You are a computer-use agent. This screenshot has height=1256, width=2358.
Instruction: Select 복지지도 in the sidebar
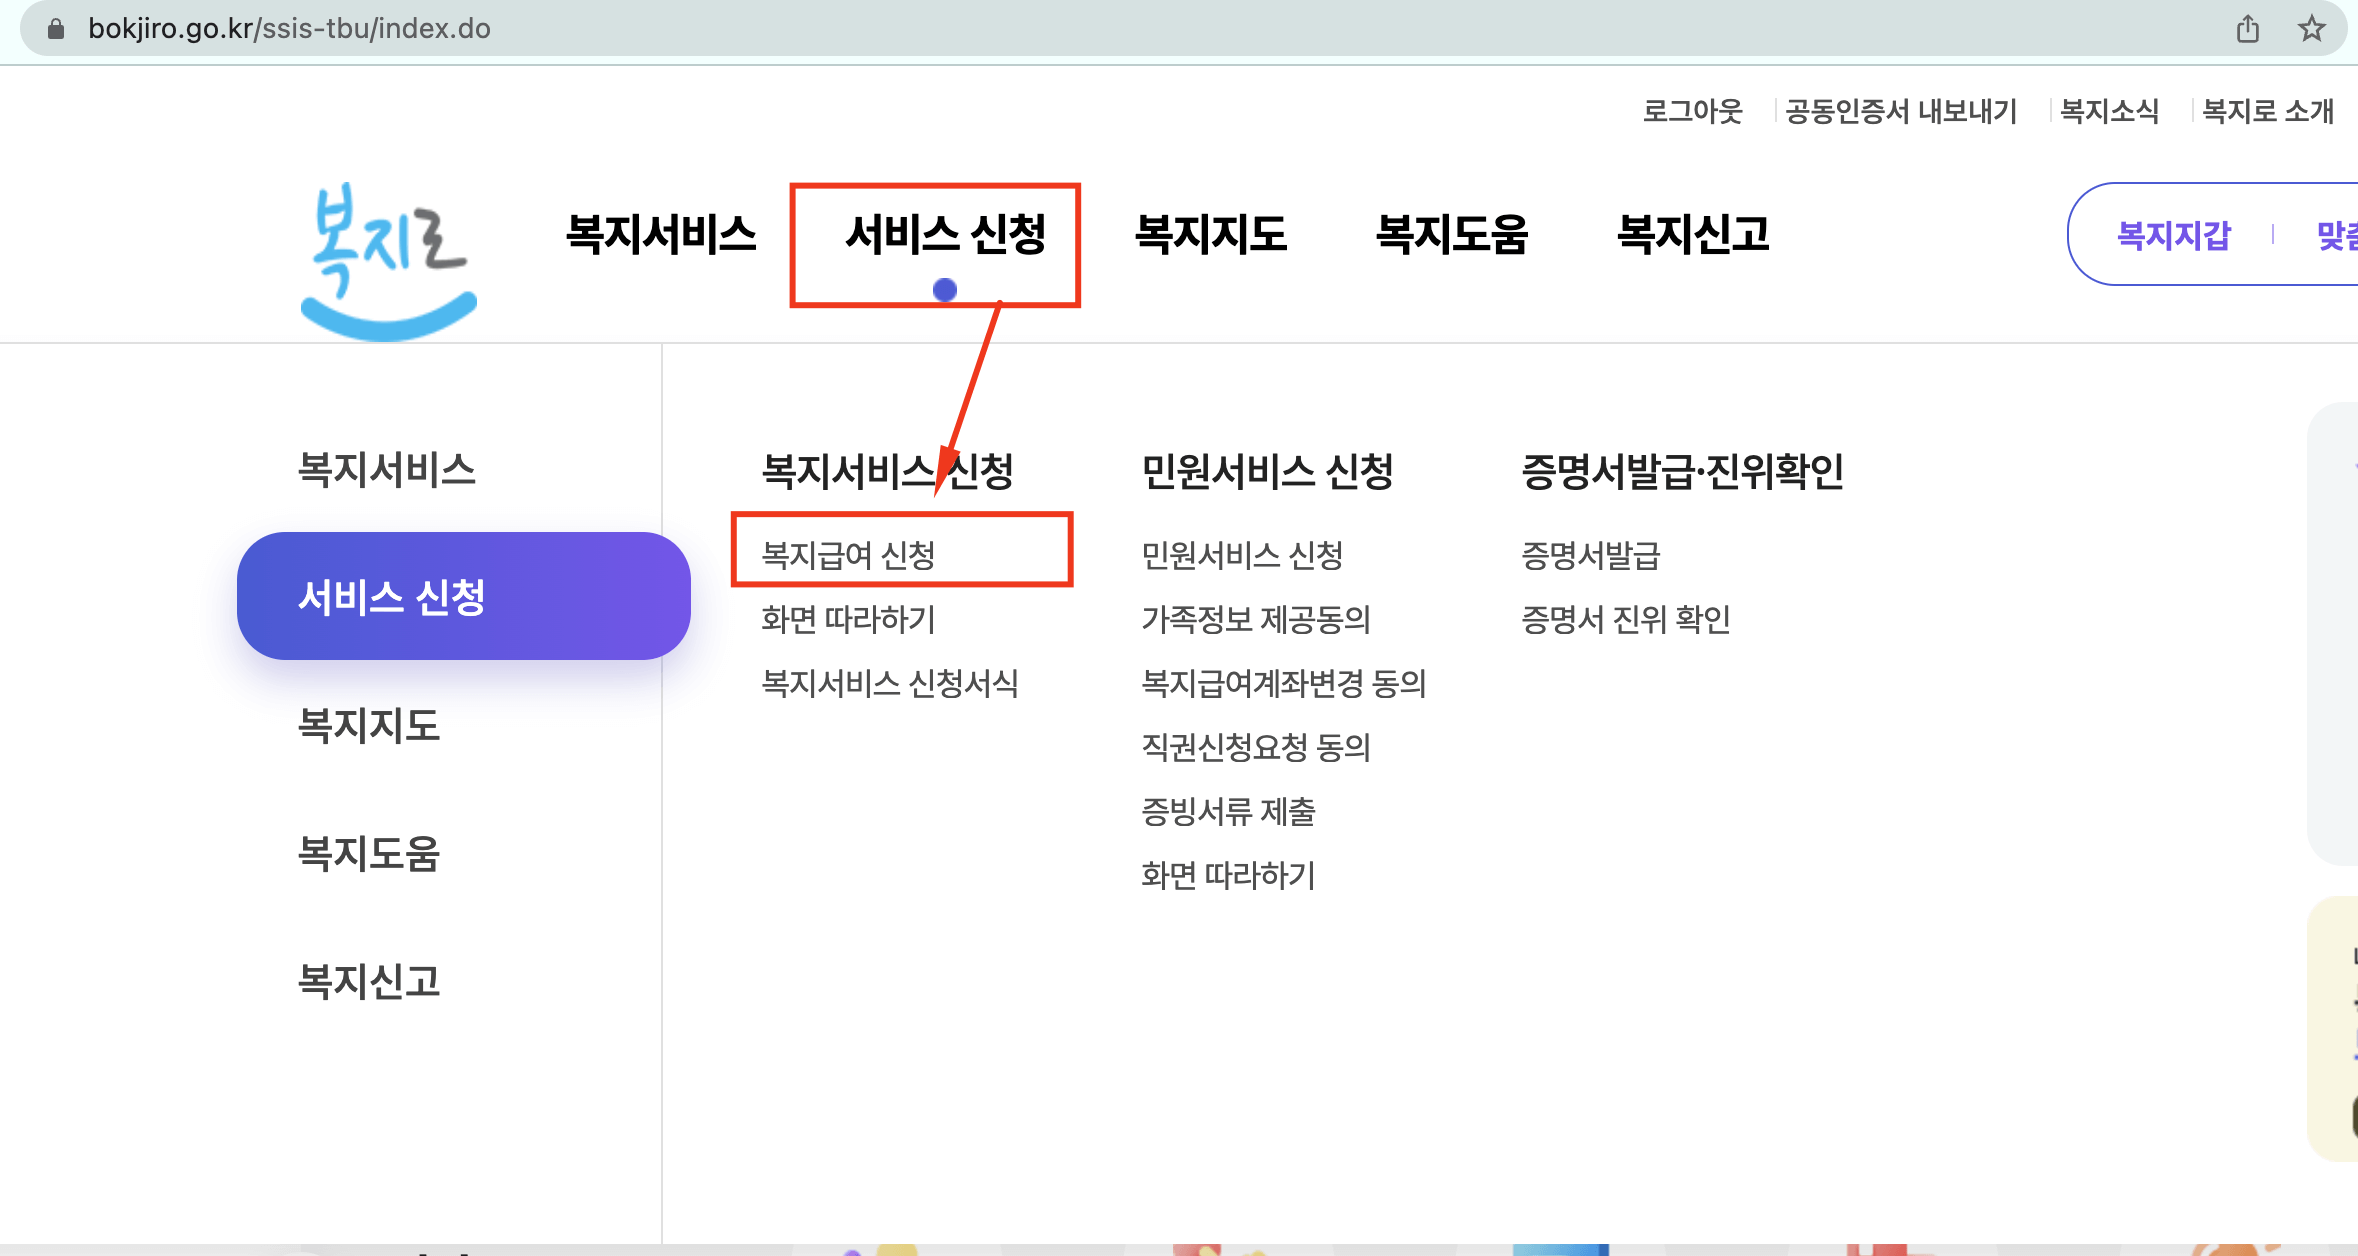coord(368,729)
